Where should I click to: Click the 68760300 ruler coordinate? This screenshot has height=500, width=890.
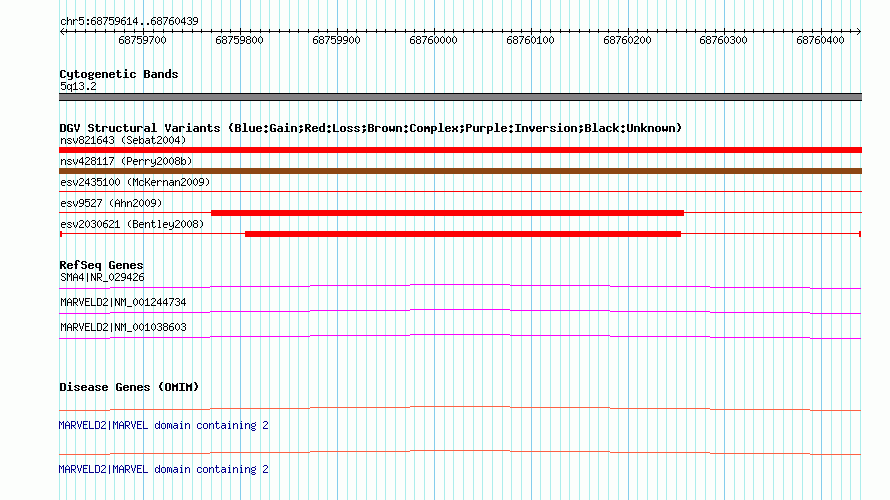point(724,40)
